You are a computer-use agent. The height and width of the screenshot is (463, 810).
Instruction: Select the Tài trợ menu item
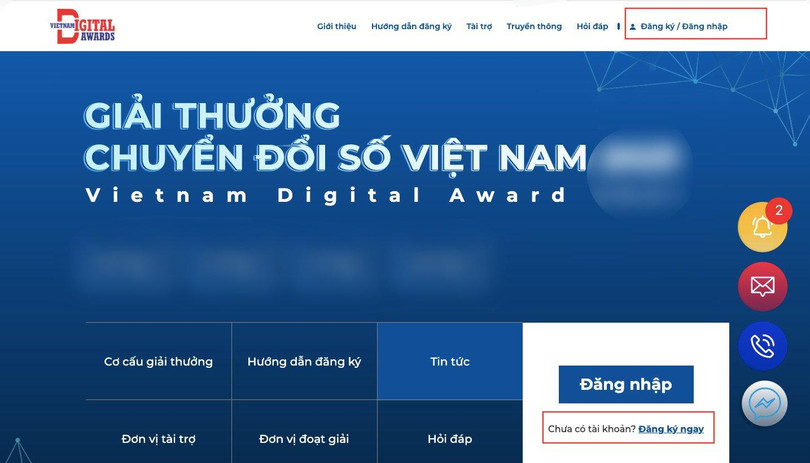(479, 26)
